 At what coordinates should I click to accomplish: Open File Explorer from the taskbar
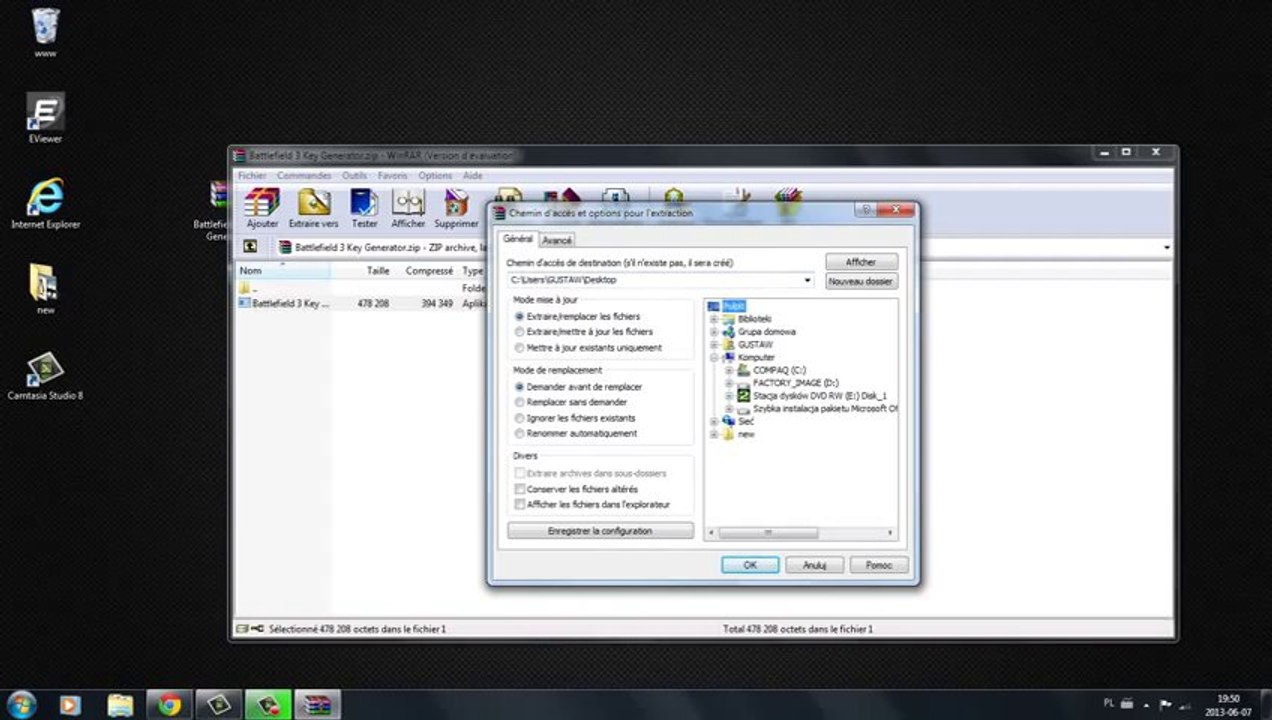(120, 705)
